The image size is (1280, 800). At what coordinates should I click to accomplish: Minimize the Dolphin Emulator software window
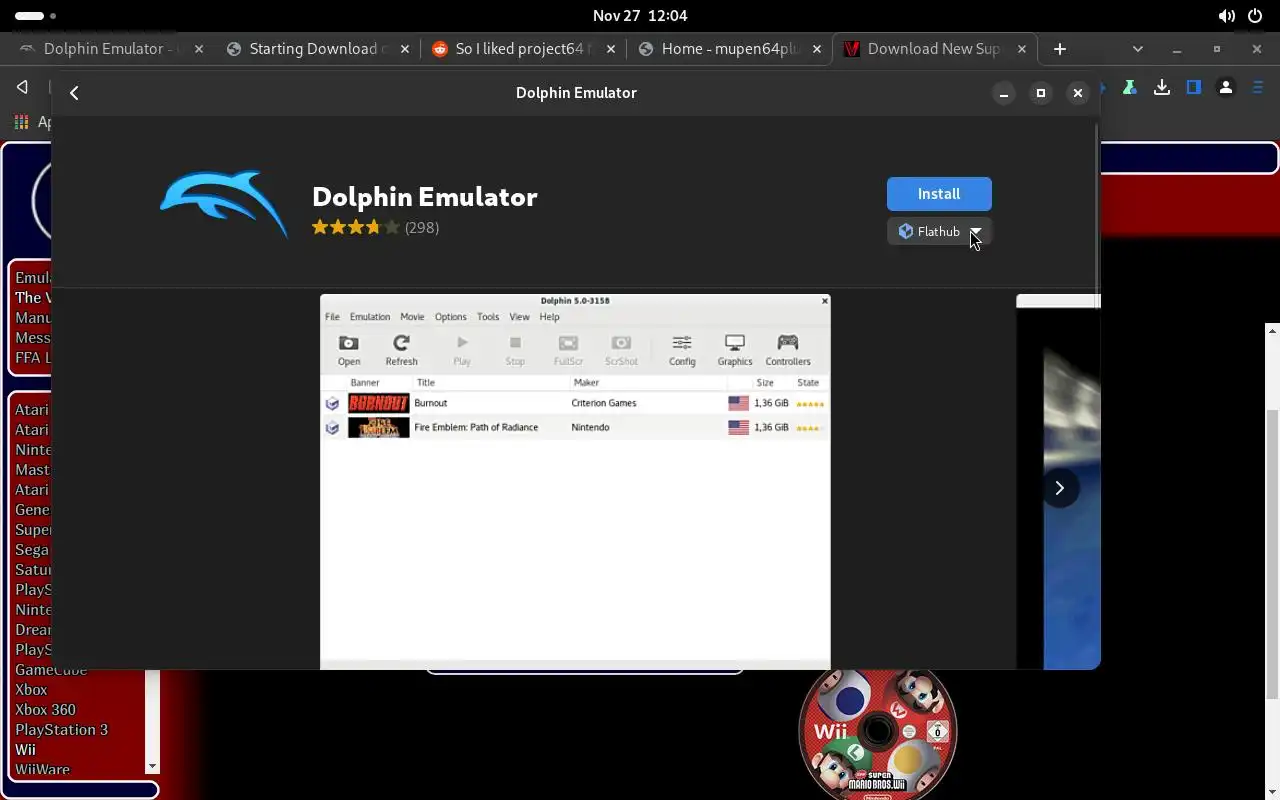coord(1004,93)
